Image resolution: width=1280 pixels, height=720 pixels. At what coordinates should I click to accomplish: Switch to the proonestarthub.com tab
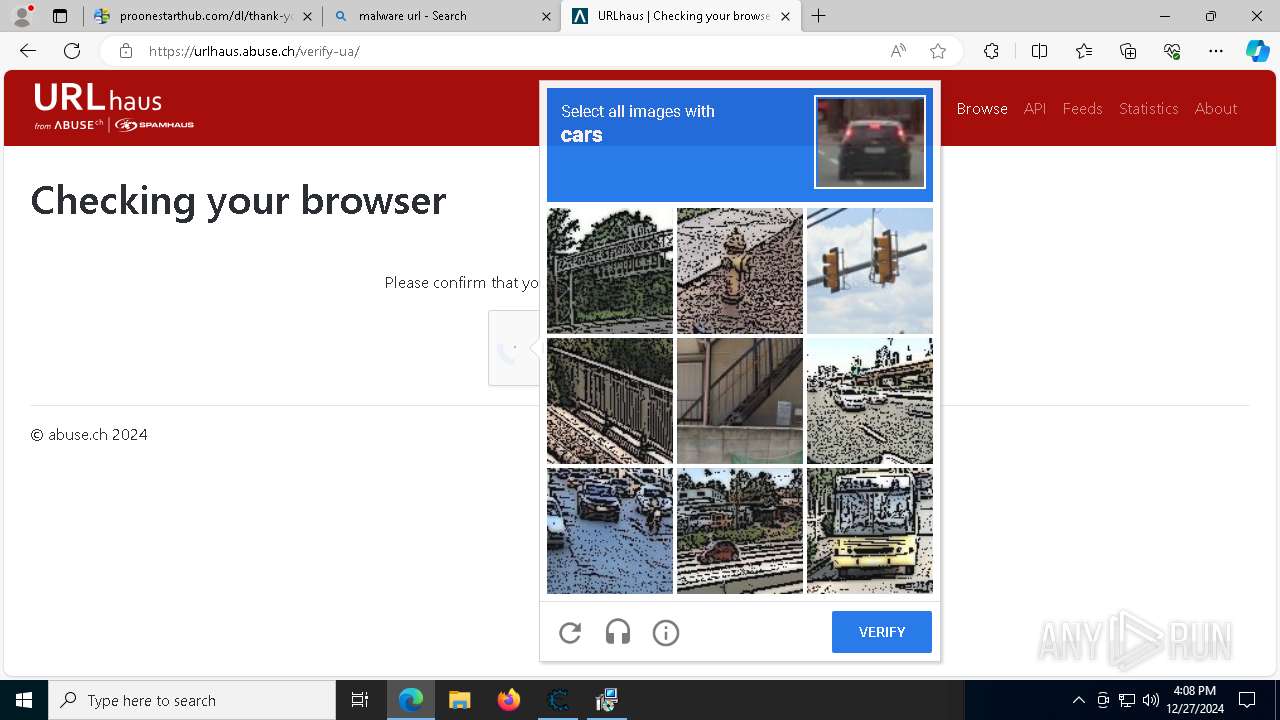pyautogui.click(x=204, y=16)
